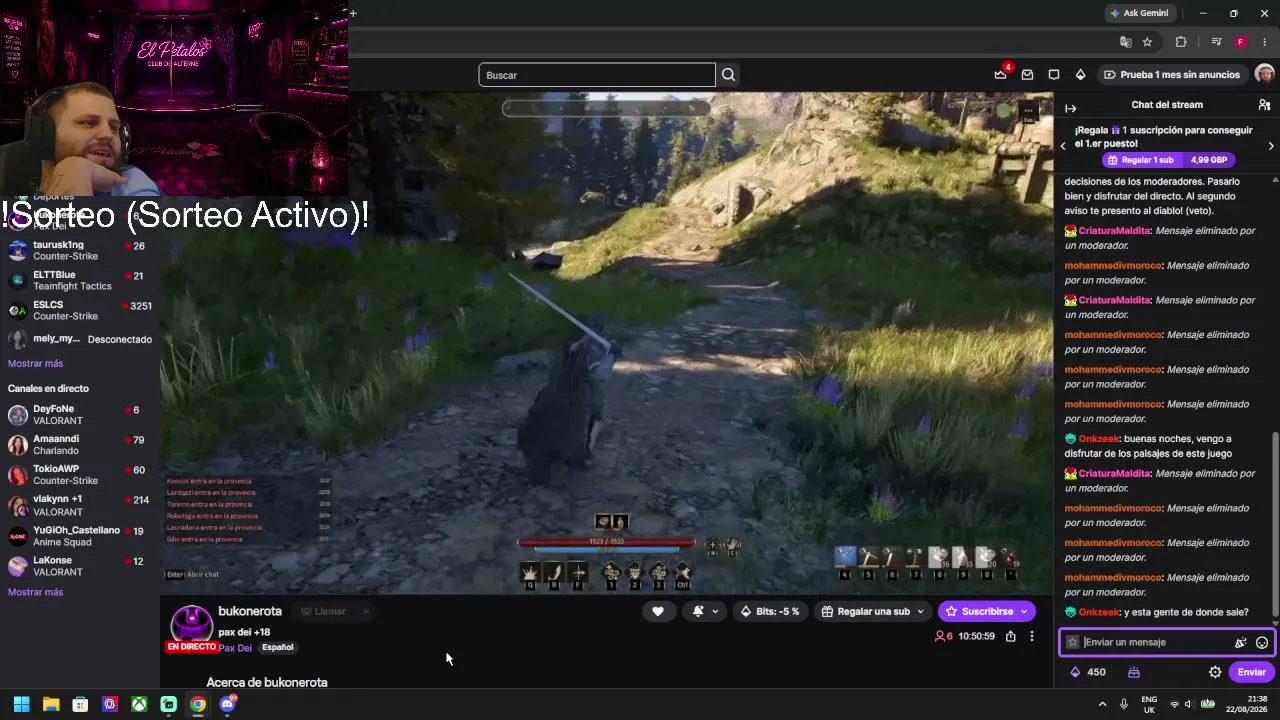
Task: Open live channel Amaanndi
Action: tap(80, 445)
